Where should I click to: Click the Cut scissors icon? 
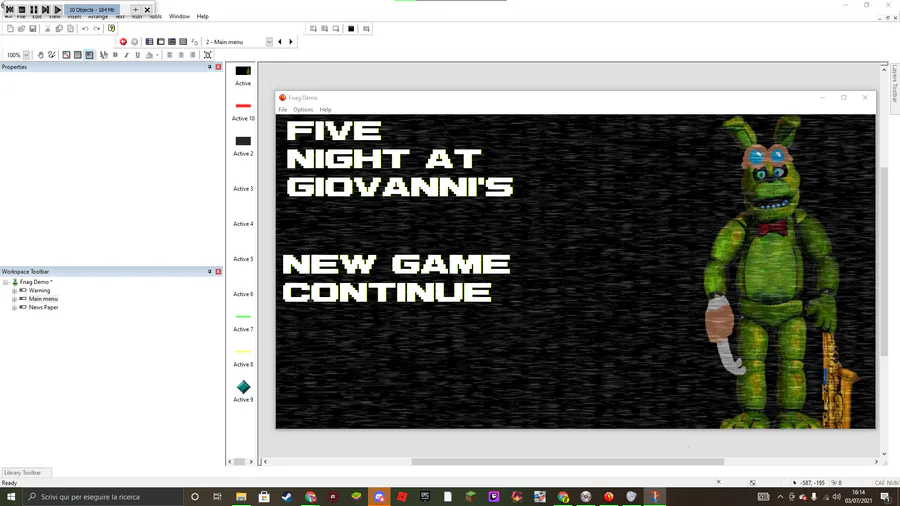click(x=48, y=29)
